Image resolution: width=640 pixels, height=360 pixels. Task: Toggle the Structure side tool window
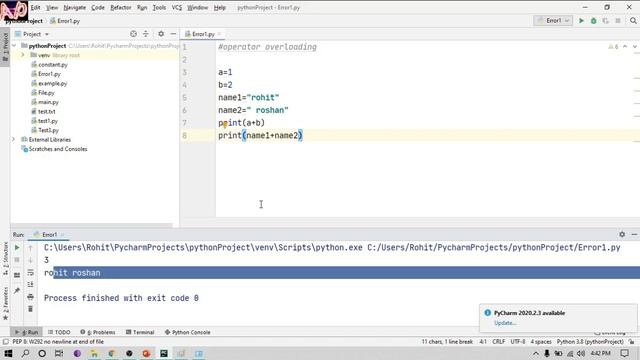pyautogui.click(x=5, y=258)
